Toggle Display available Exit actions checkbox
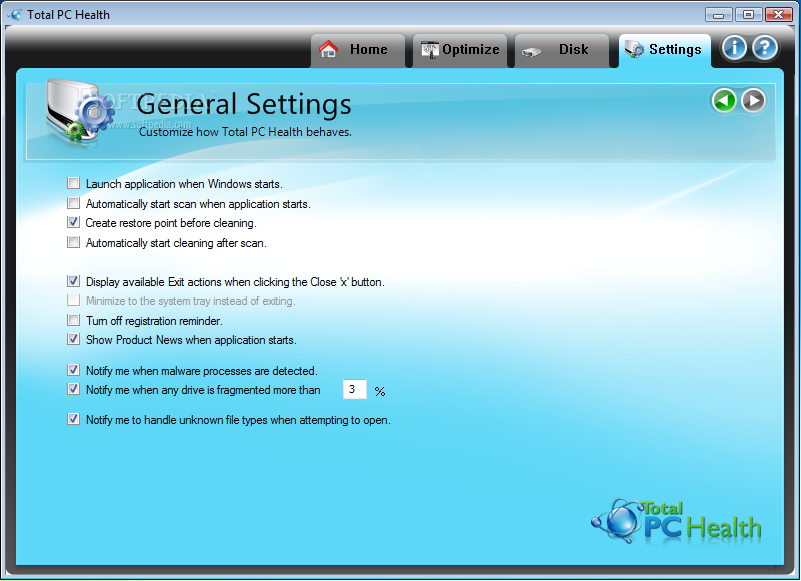Image resolution: width=801 pixels, height=581 pixels. pos(74,281)
